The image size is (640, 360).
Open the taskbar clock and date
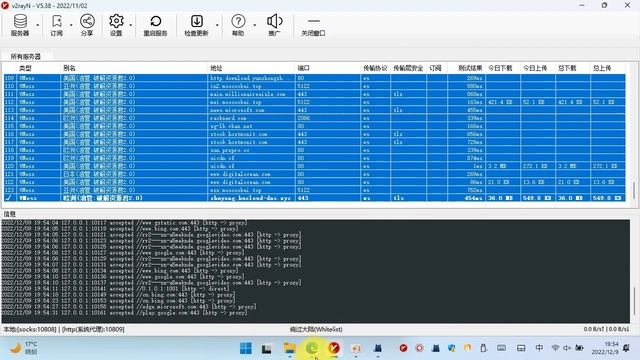[x=604, y=348]
